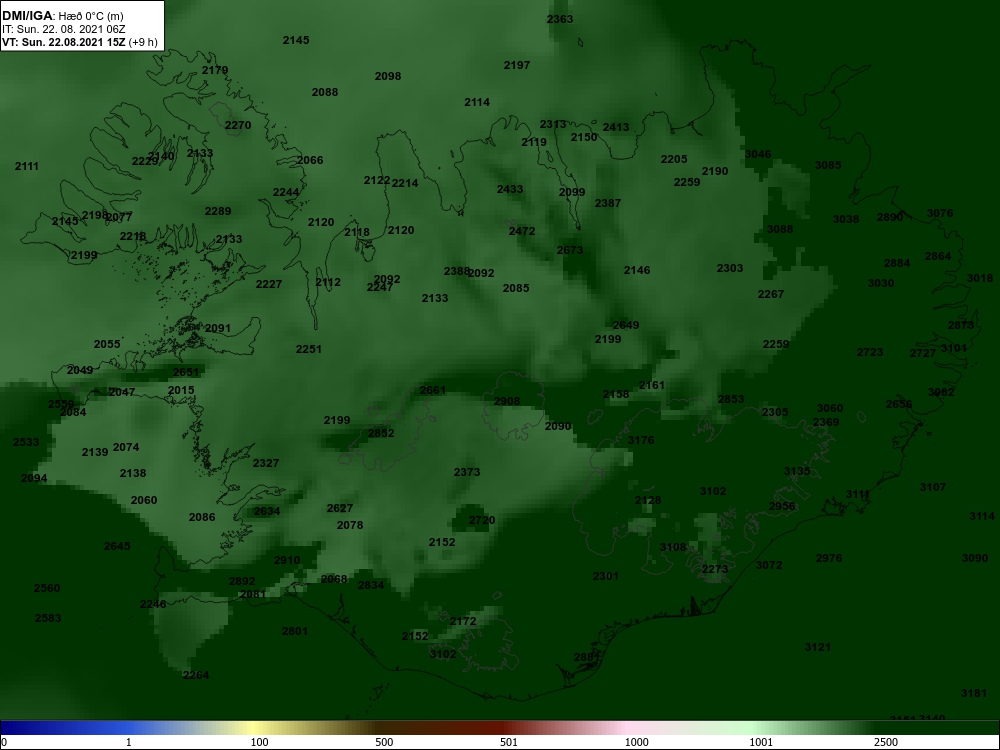Click the height value 2267
Screen dimensions: 1000x750
coord(771,294)
